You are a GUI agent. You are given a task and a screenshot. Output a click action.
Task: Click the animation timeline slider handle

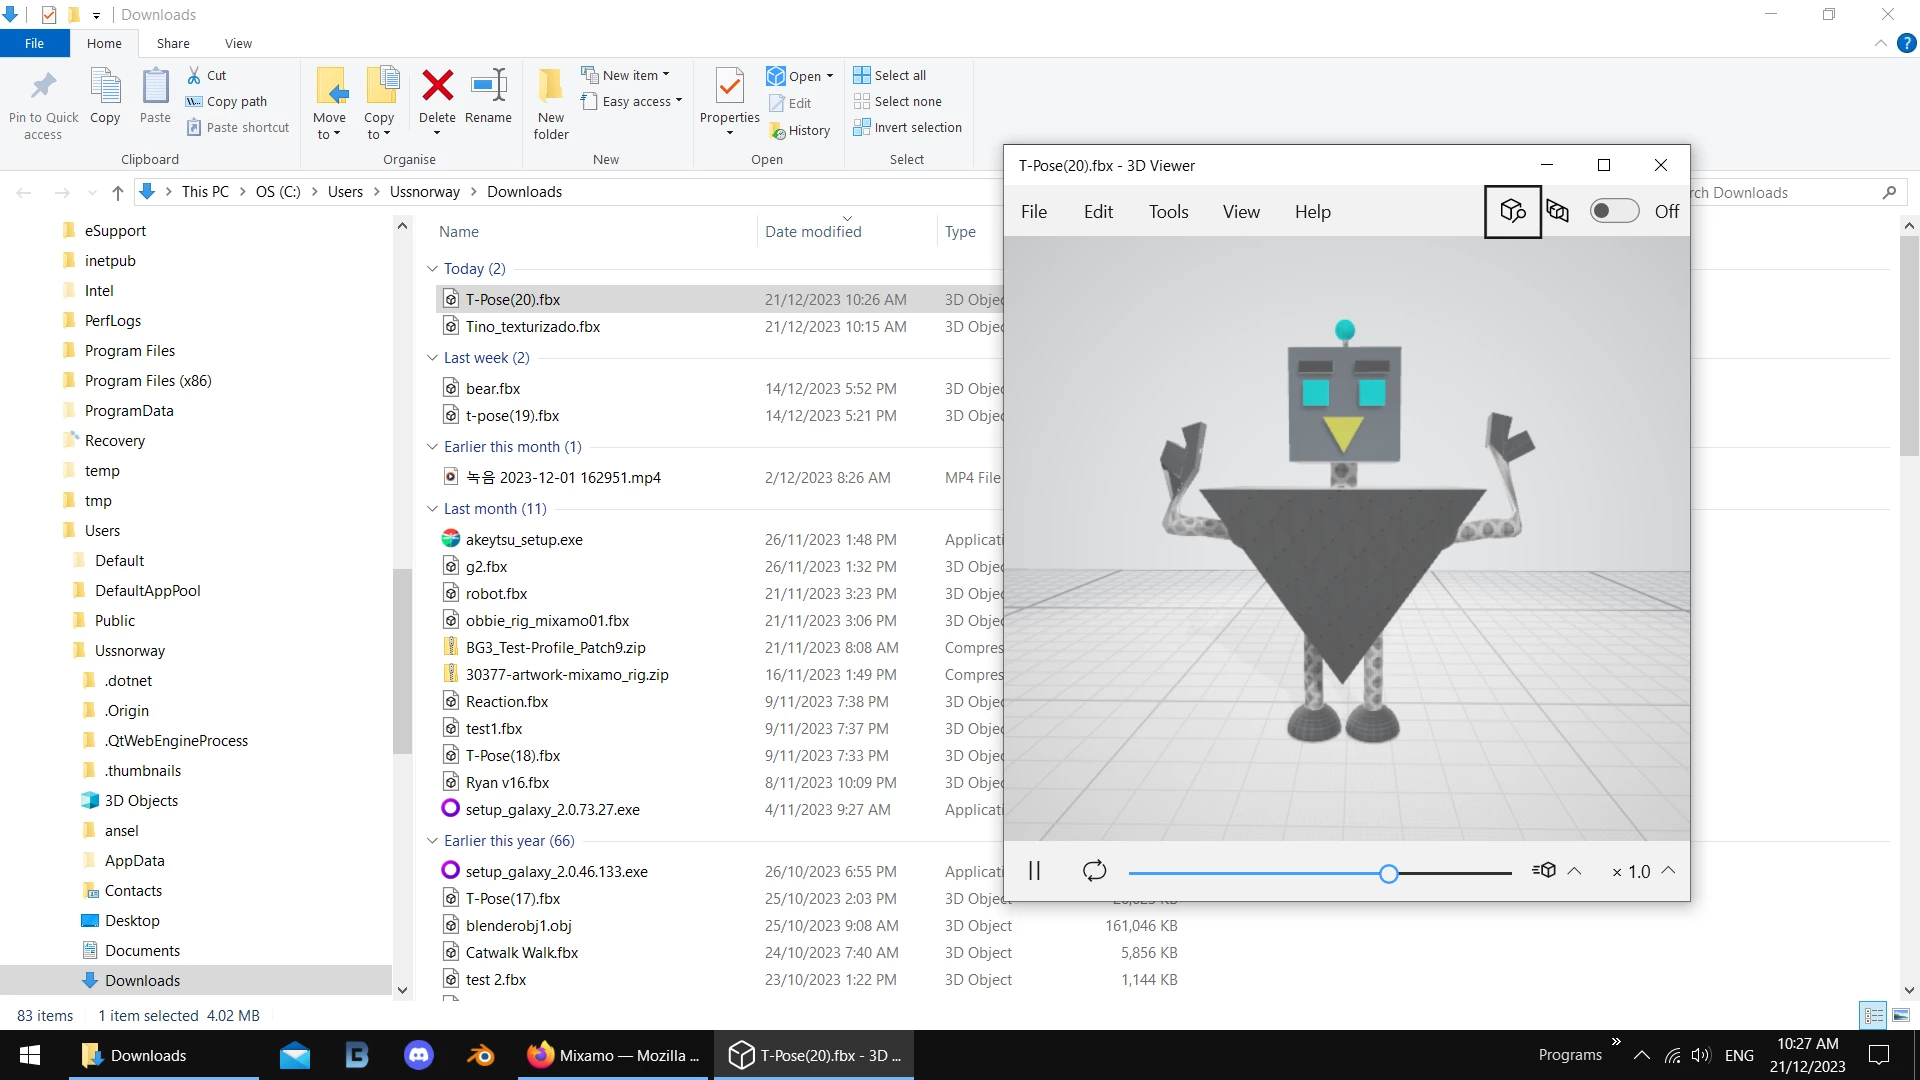tap(1388, 874)
